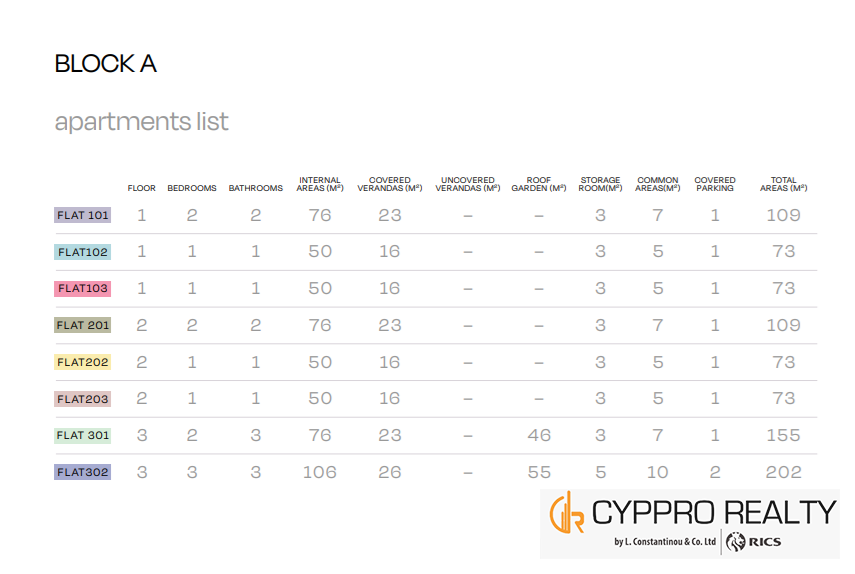Click the CYPPRO REALTY company name text
Screen dimensions: 855x574
click(713, 513)
